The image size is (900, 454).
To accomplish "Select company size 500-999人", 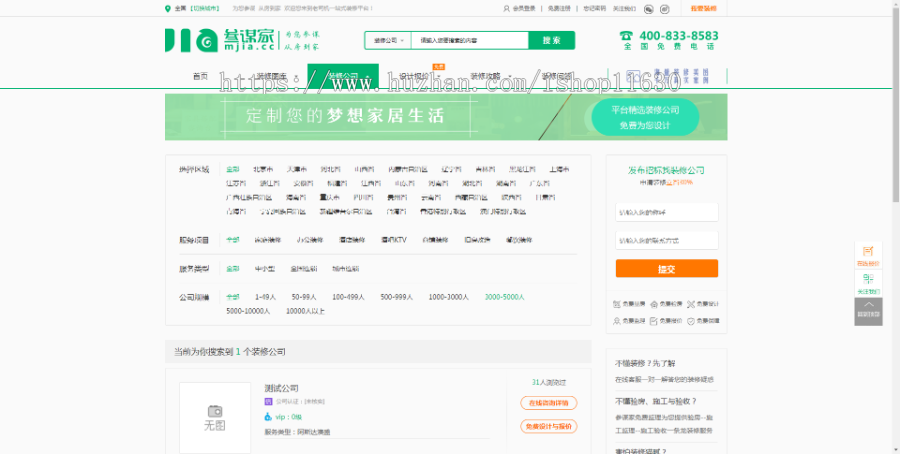I will click(x=397, y=297).
